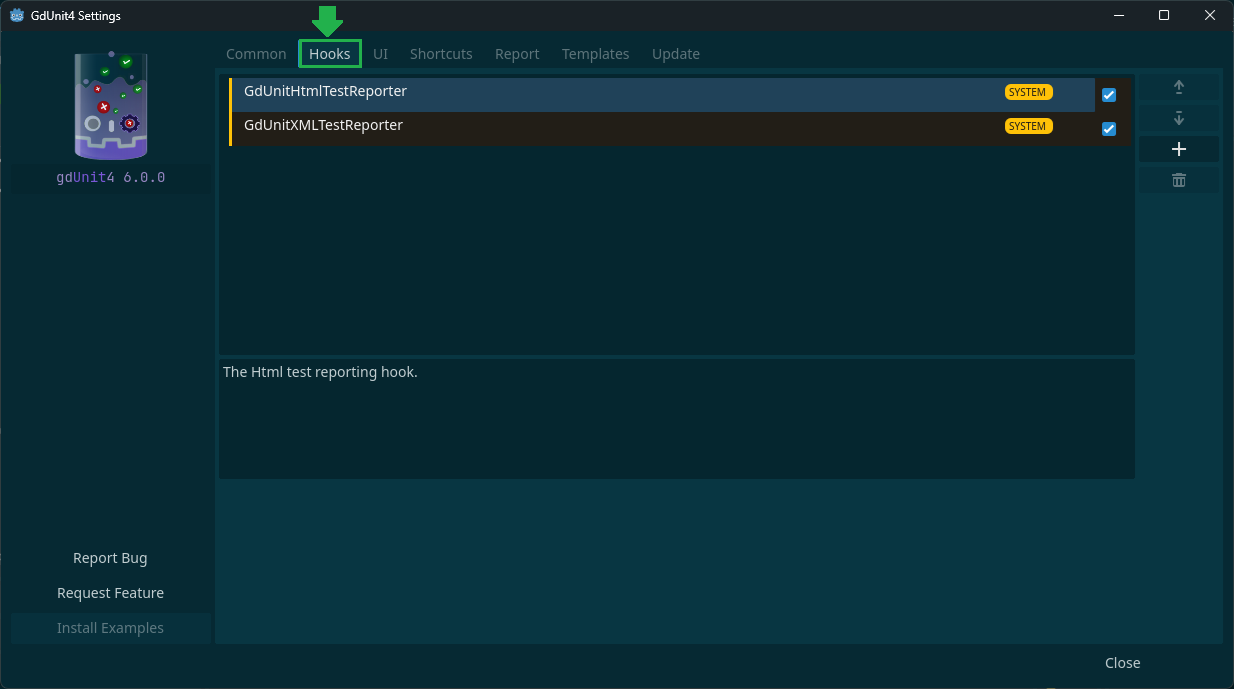Click the Request Feature button
This screenshot has width=1234, height=689.
coord(110,593)
